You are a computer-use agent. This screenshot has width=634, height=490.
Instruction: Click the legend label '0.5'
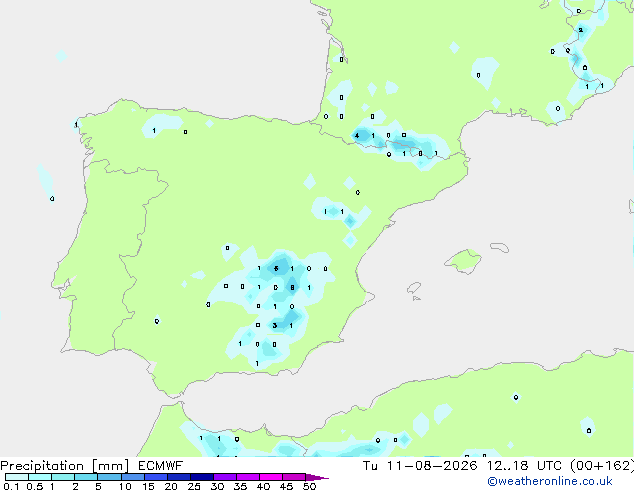(x=34, y=486)
